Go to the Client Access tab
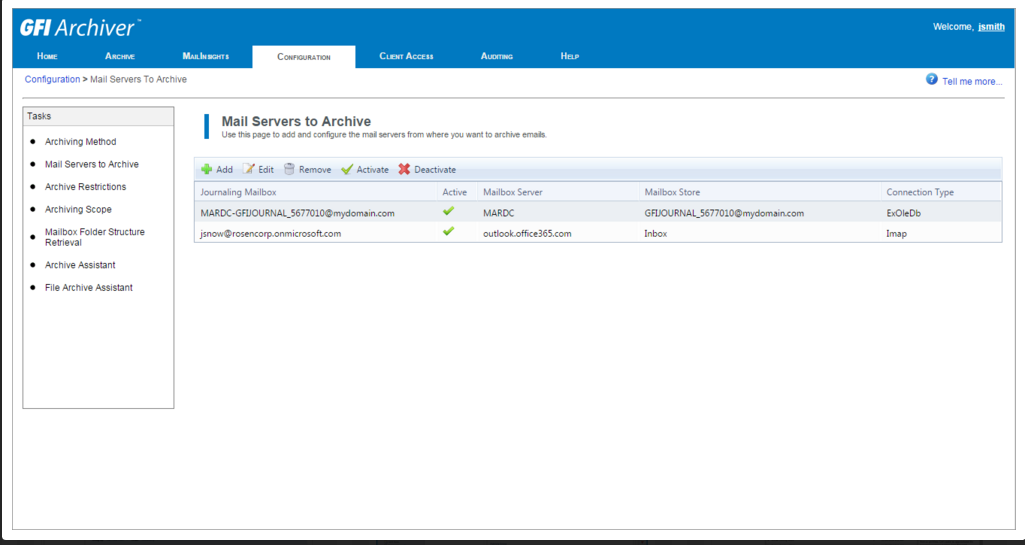This screenshot has width=1025, height=545. coord(407,56)
